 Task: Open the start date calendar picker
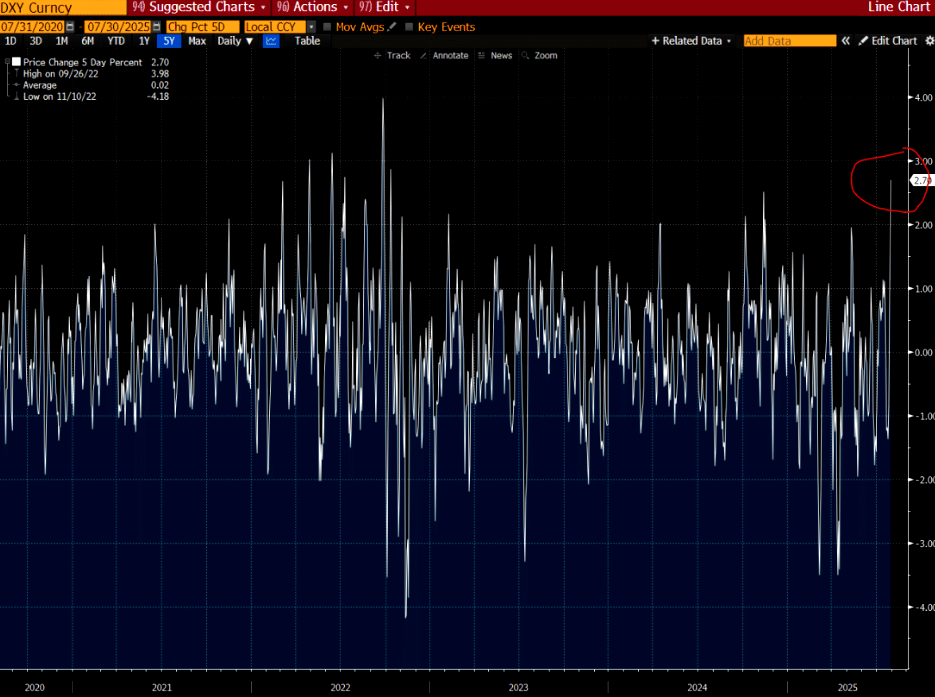70,26
